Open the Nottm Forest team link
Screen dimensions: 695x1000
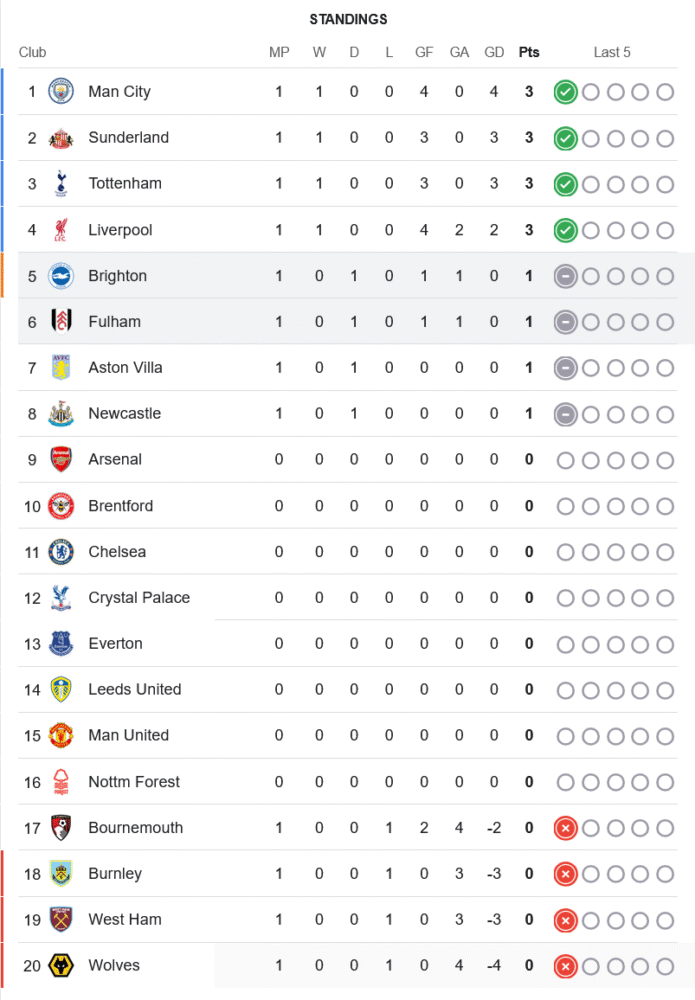click(x=134, y=782)
